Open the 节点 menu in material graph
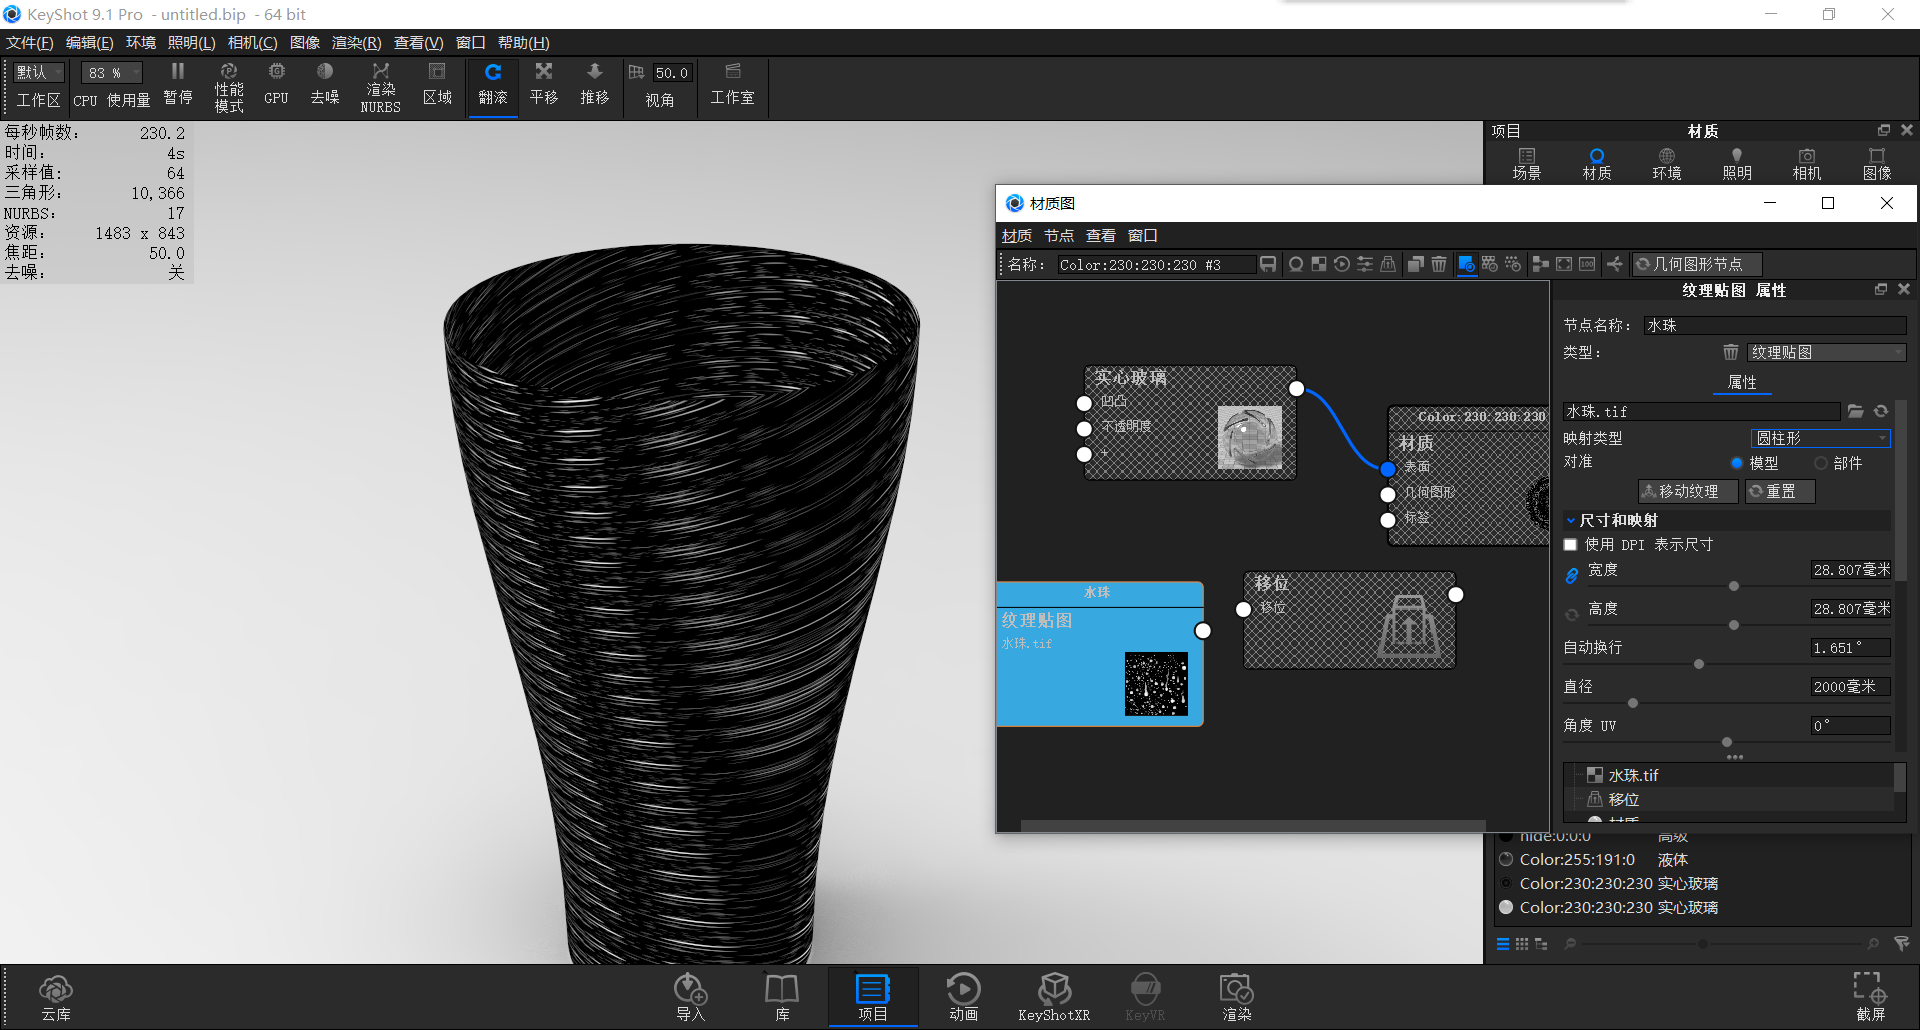This screenshot has height=1030, width=1920. pos(1058,235)
